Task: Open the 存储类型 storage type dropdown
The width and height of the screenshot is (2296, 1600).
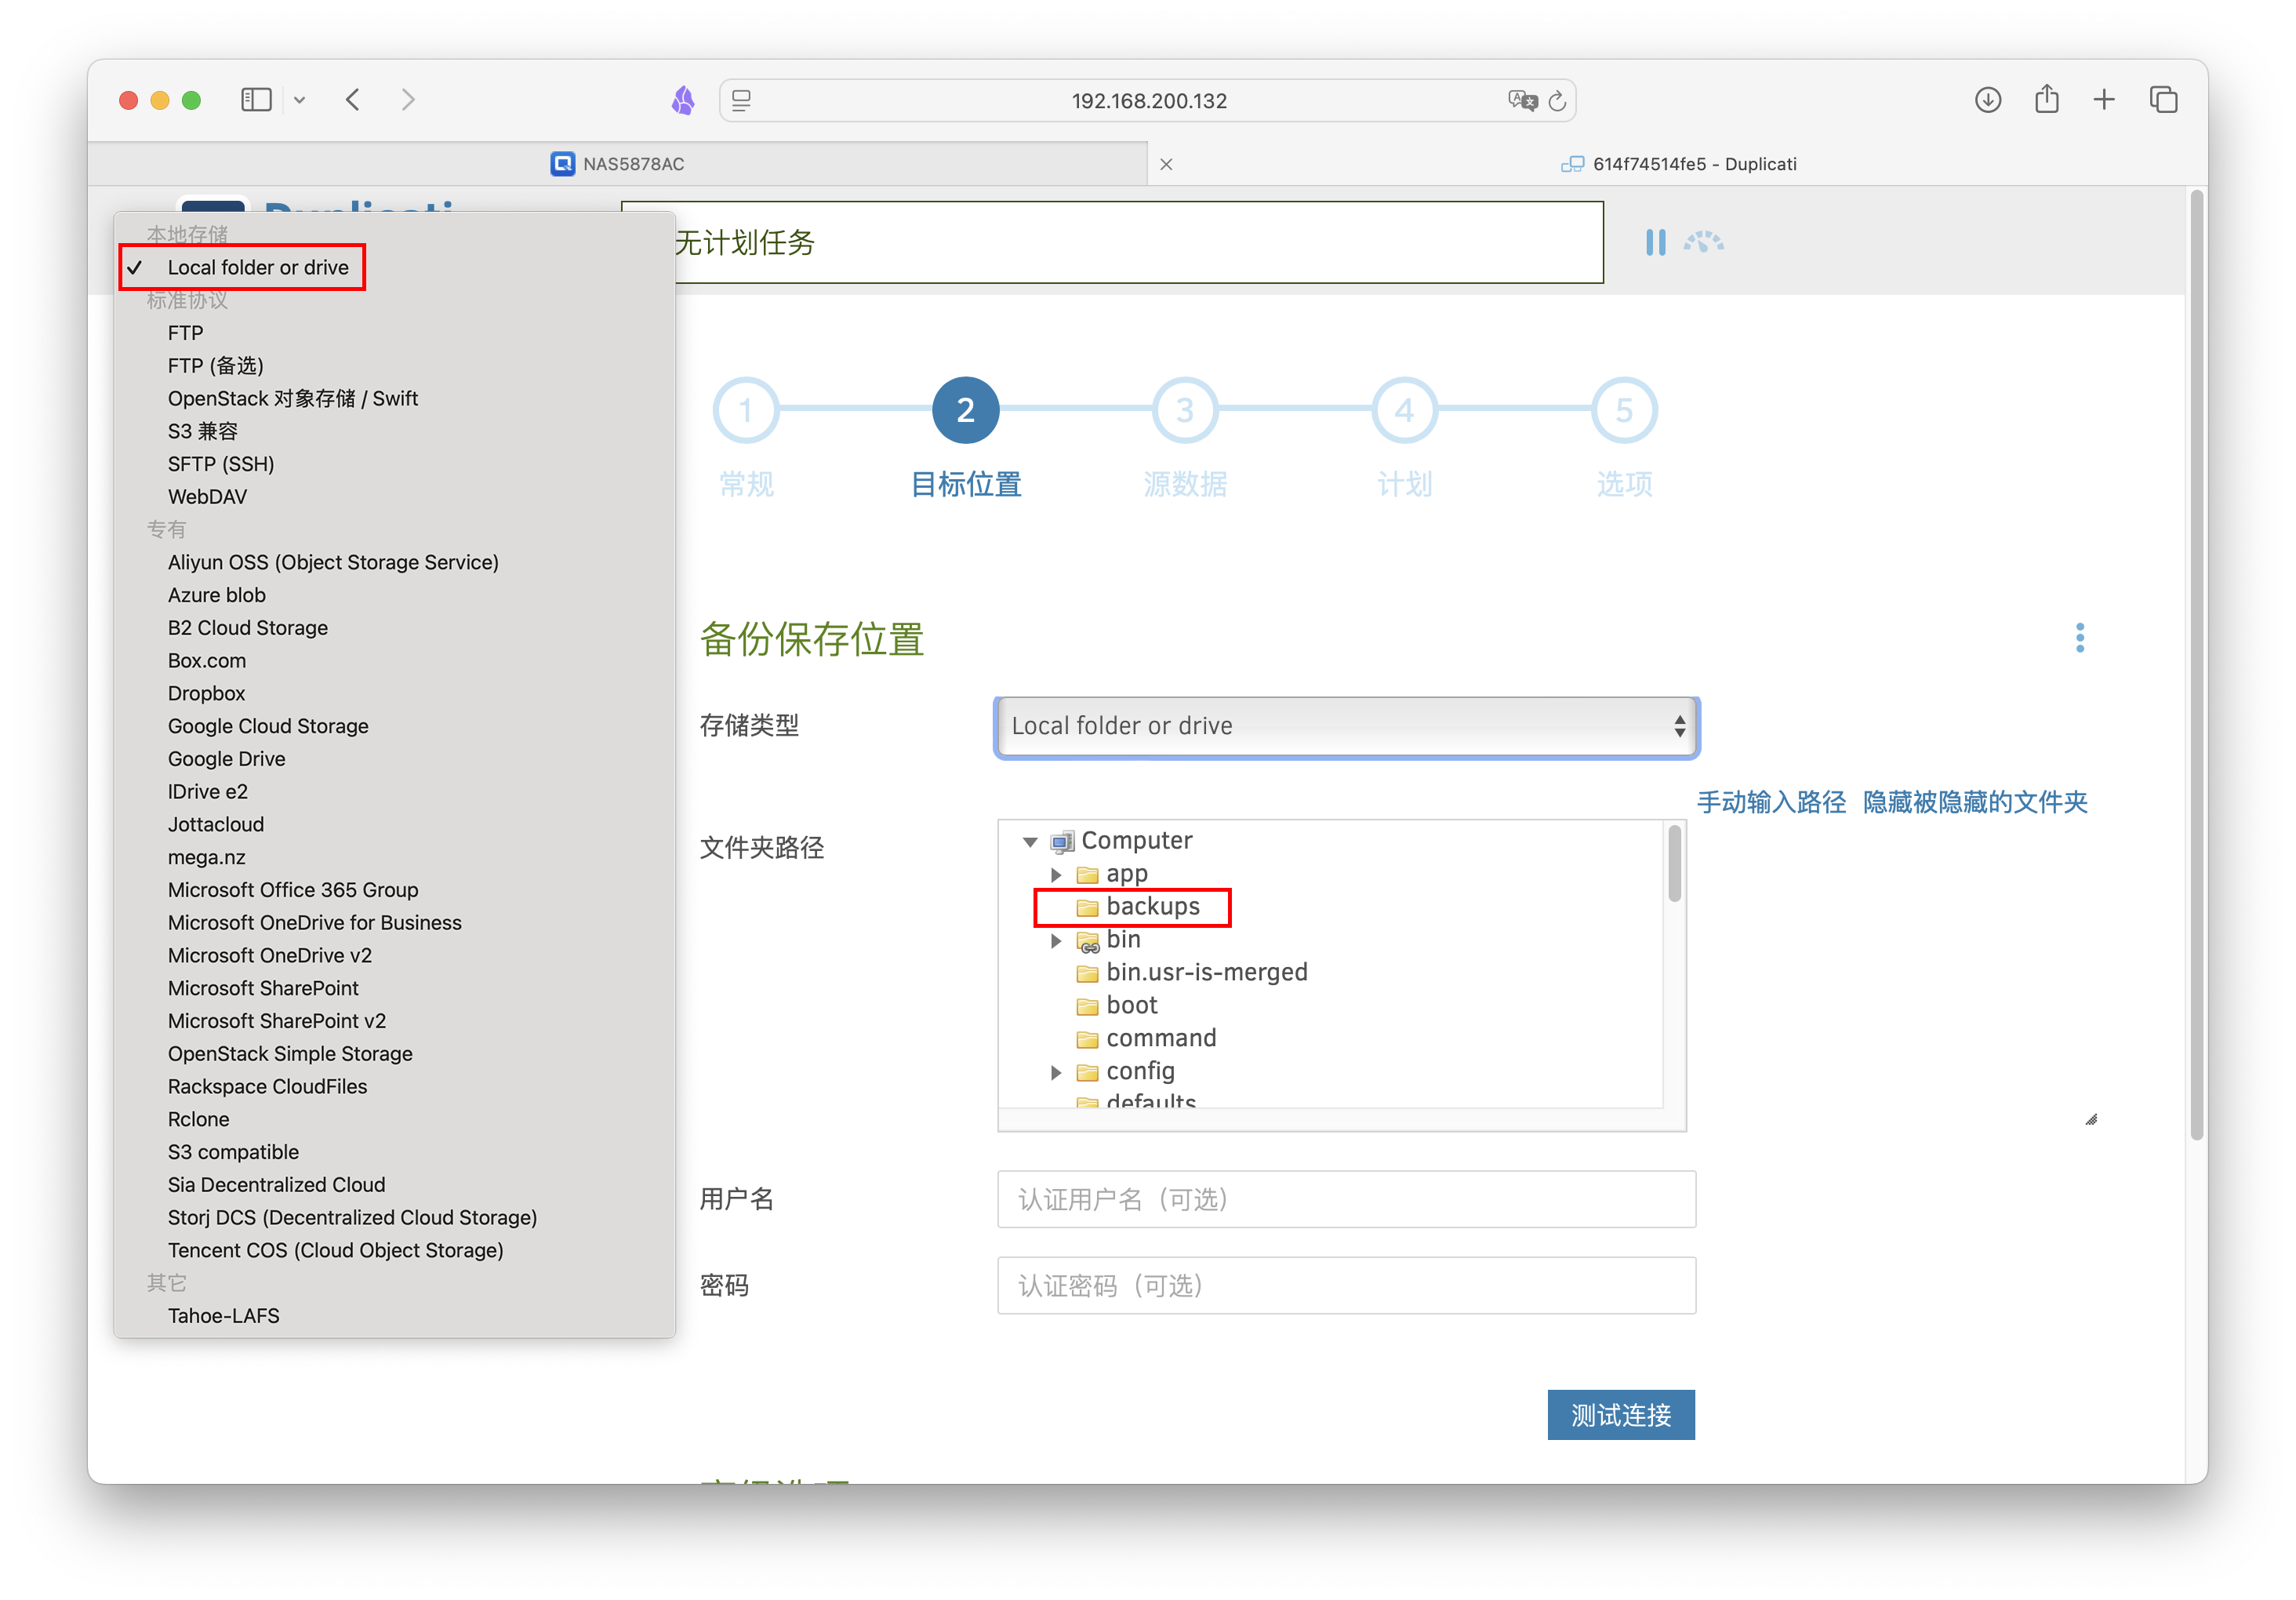Action: coord(1347,727)
